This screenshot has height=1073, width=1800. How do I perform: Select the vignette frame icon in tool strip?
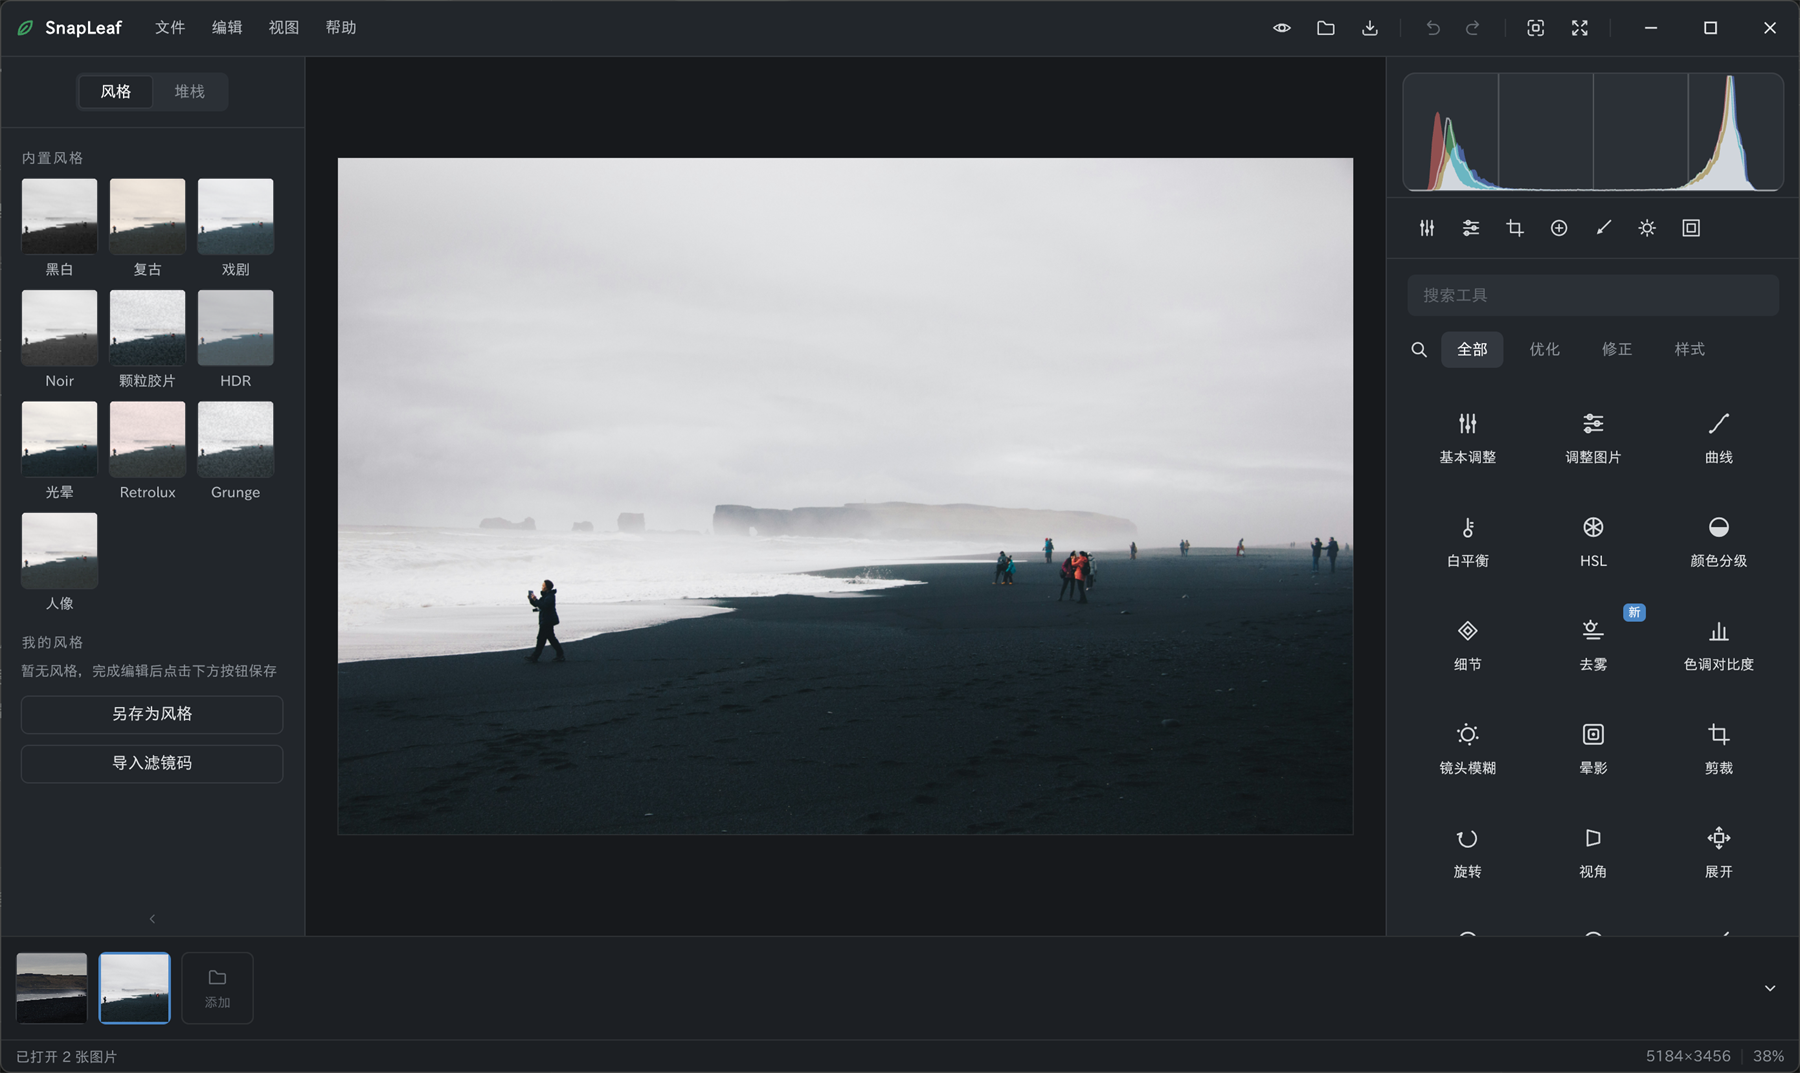tap(1691, 228)
